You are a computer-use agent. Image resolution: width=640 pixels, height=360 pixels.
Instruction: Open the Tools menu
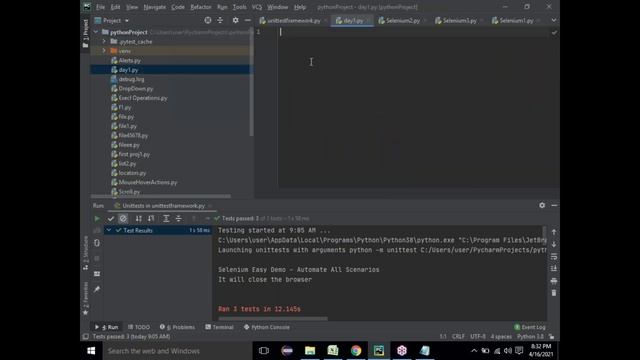point(240,7)
